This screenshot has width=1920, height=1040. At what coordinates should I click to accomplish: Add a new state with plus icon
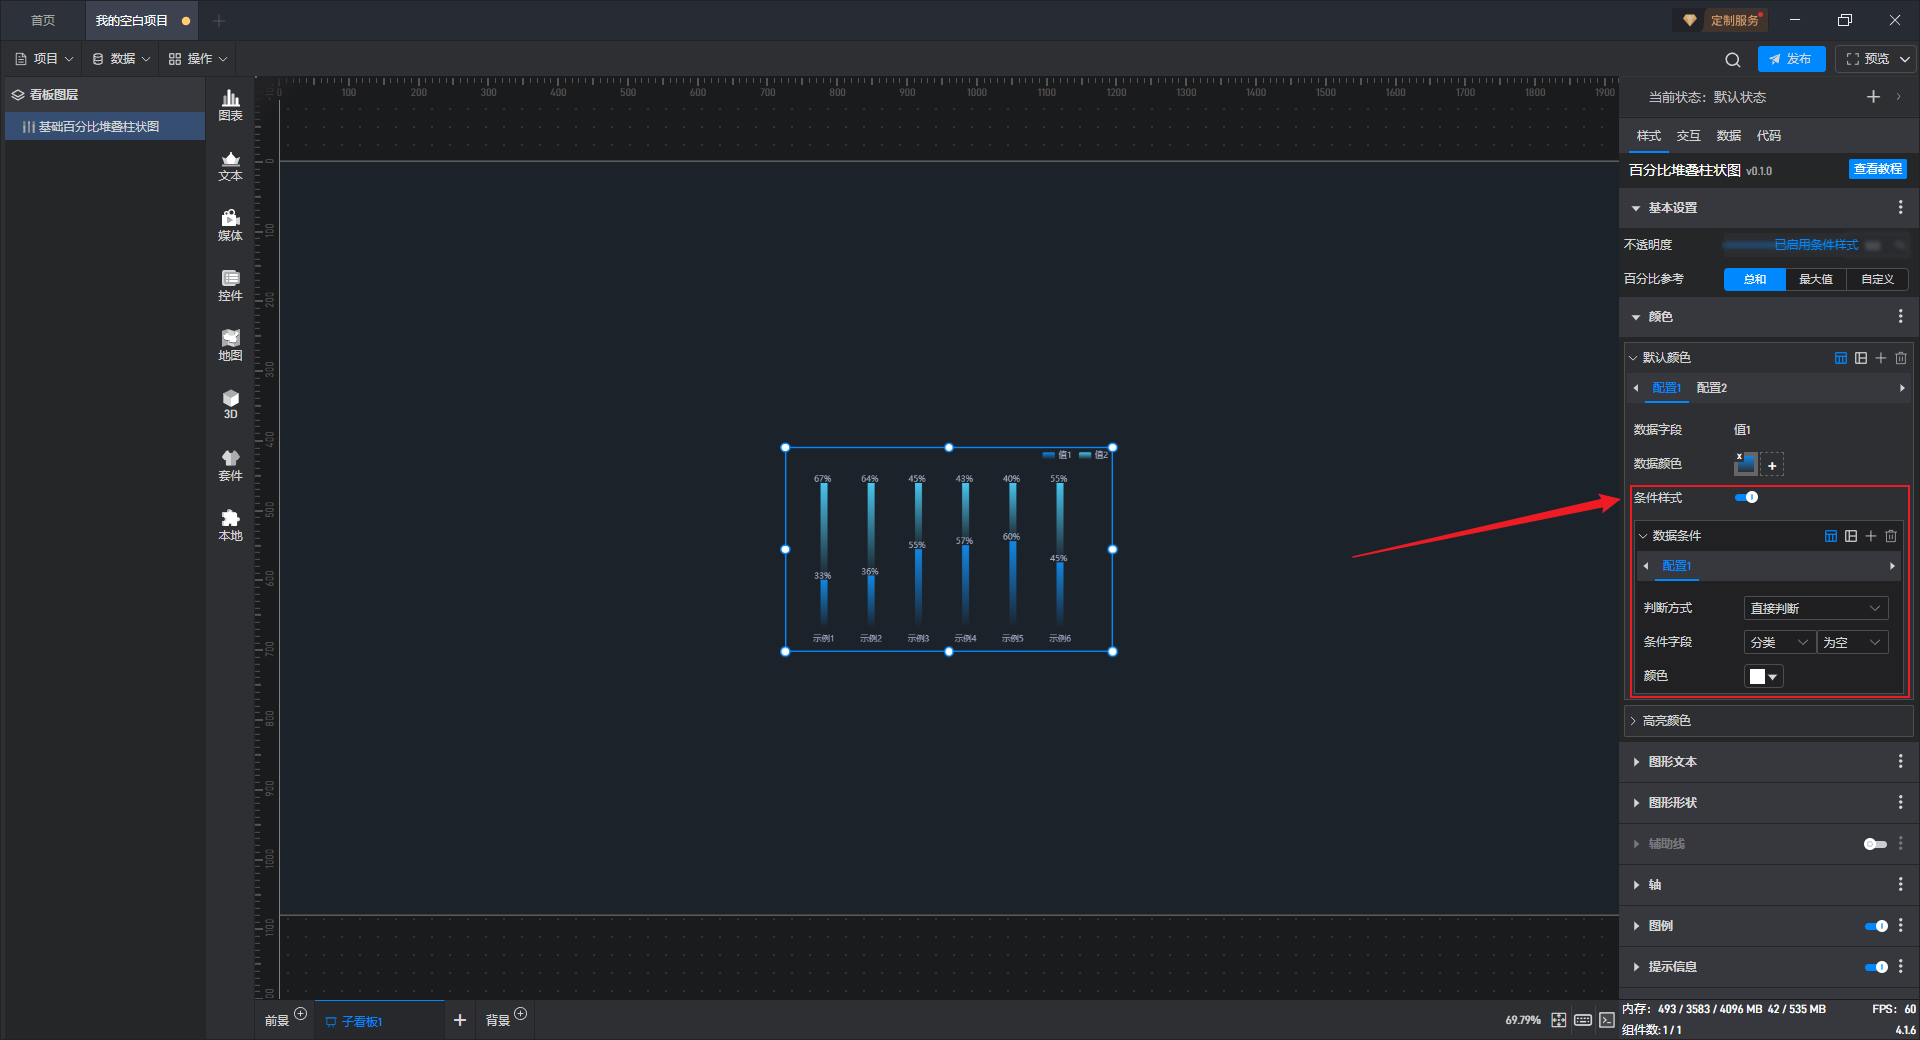coord(1873,97)
